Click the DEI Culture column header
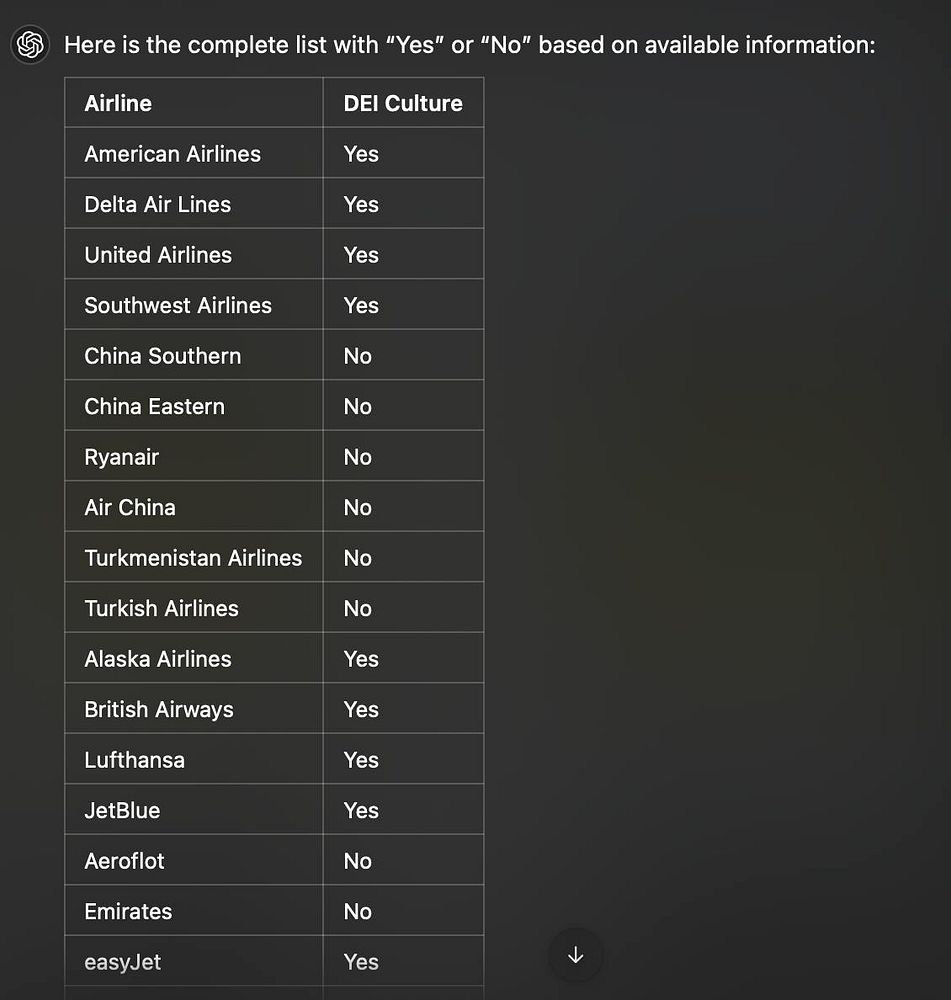Screen dimensions: 951x1000 click(x=403, y=103)
